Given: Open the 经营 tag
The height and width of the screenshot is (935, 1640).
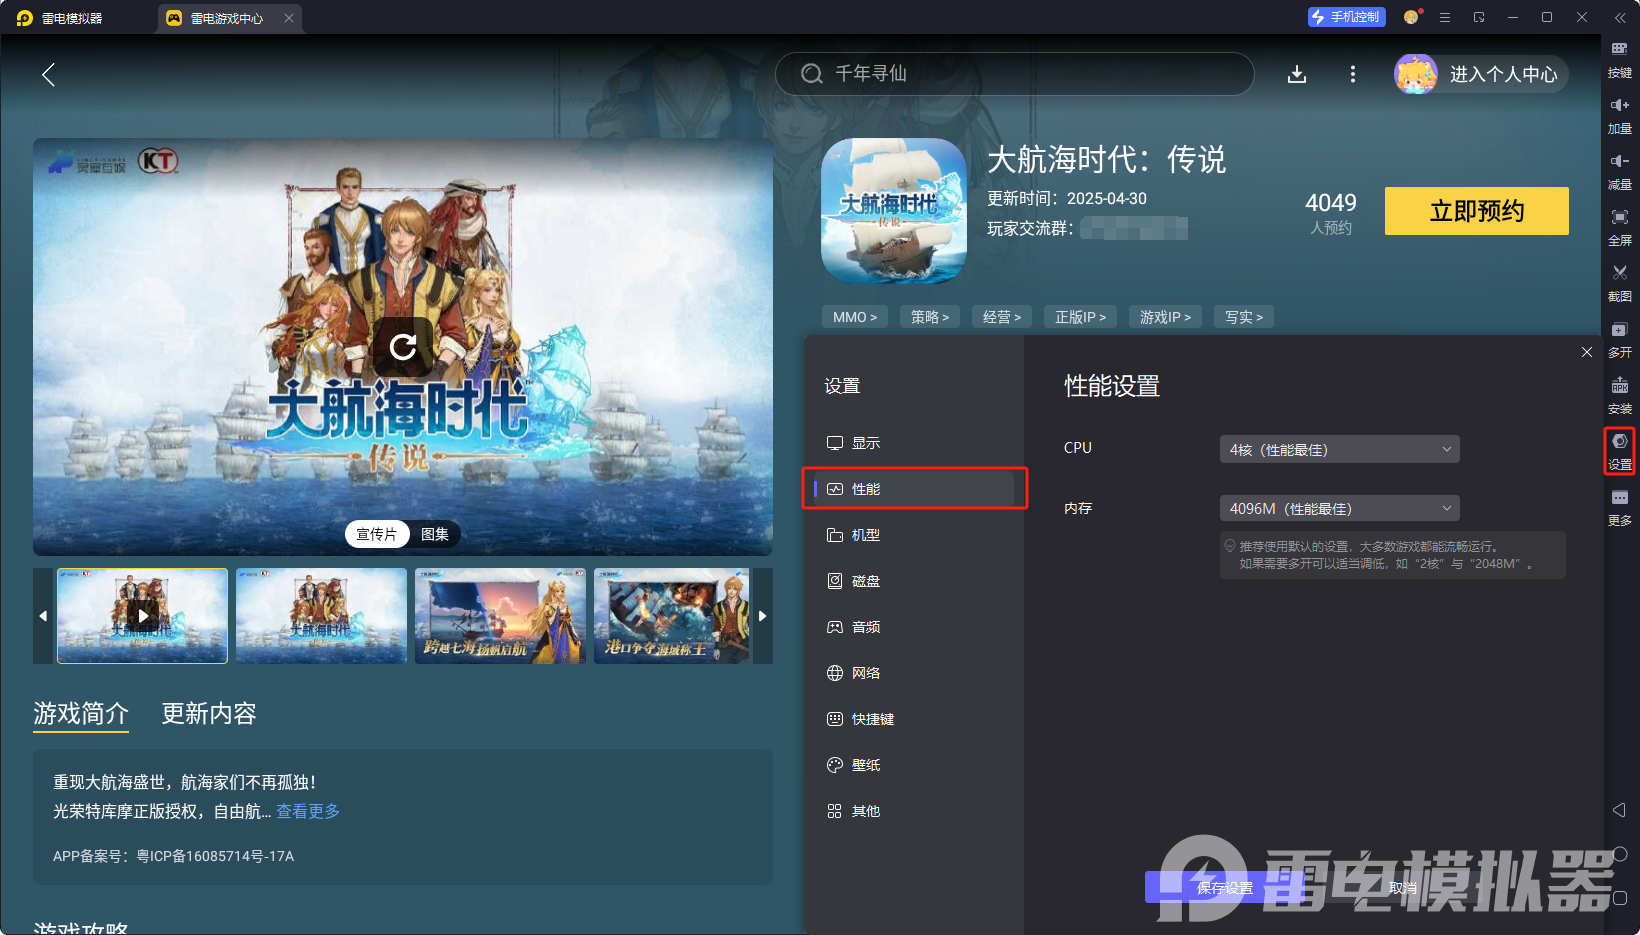Looking at the screenshot, I should coord(1002,317).
